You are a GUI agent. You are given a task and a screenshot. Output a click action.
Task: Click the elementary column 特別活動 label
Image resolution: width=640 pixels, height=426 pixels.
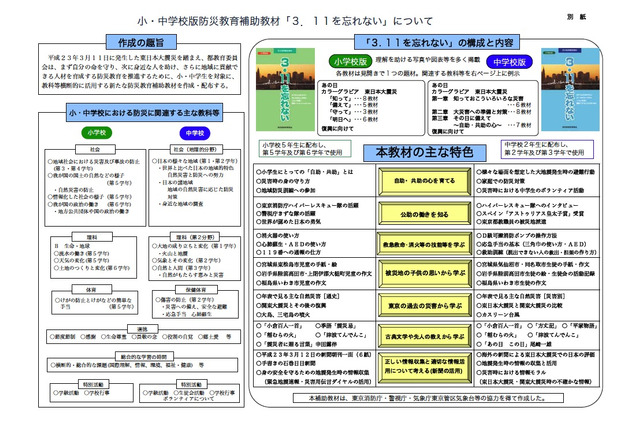pyautogui.click(x=93, y=384)
